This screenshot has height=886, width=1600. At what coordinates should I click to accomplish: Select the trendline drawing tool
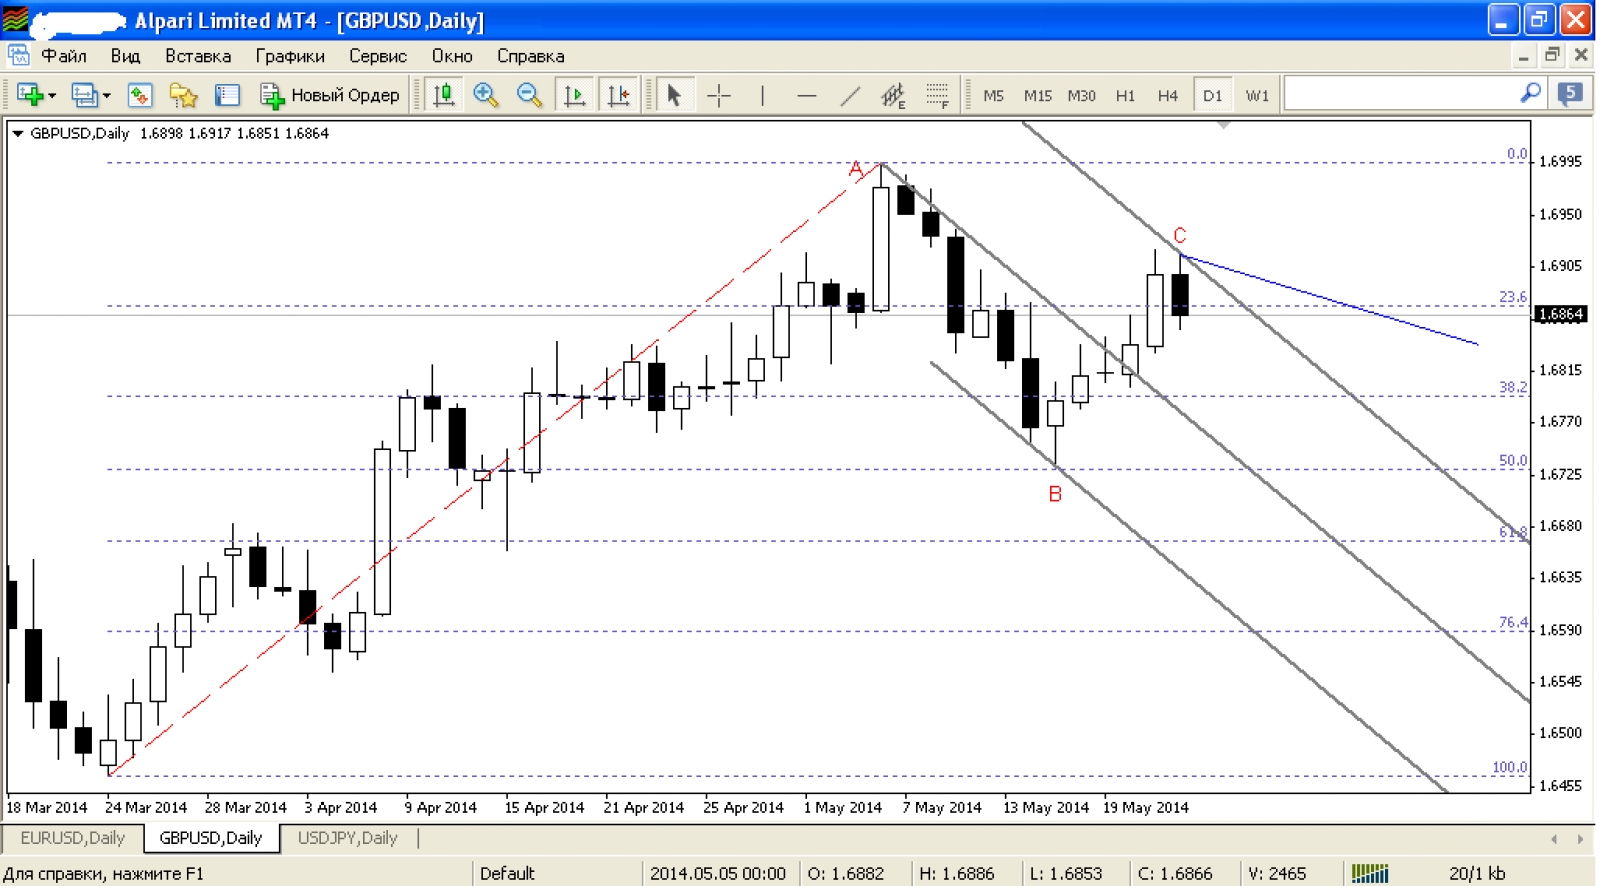[850, 95]
